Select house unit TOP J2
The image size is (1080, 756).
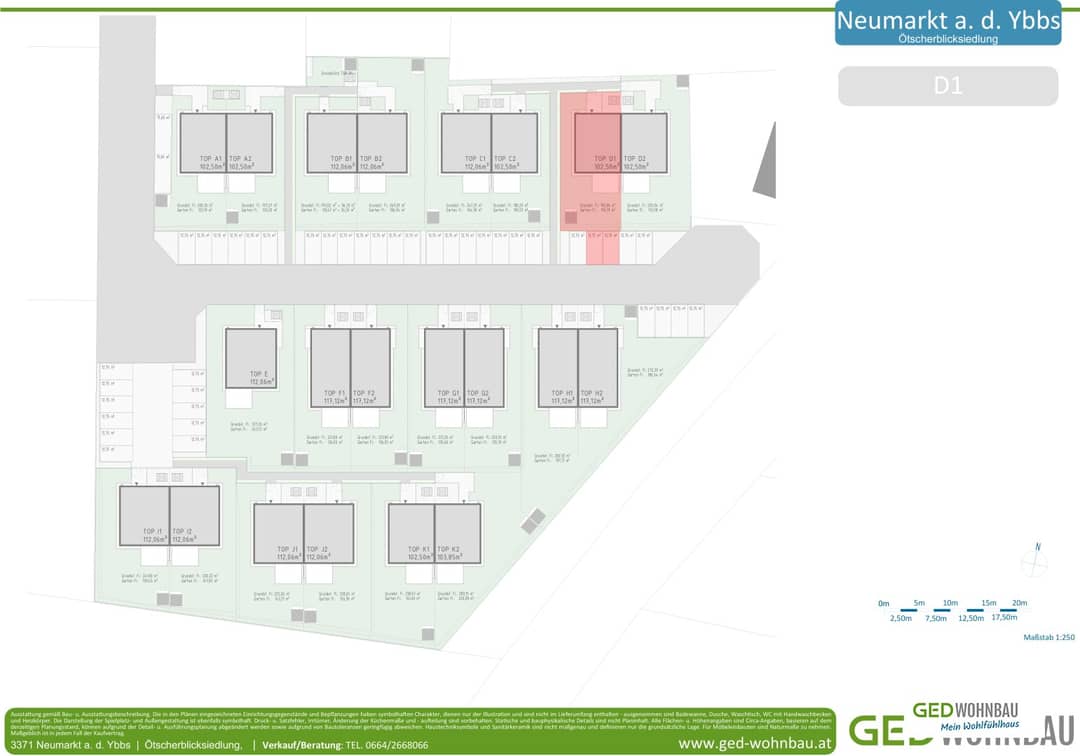click(329, 534)
